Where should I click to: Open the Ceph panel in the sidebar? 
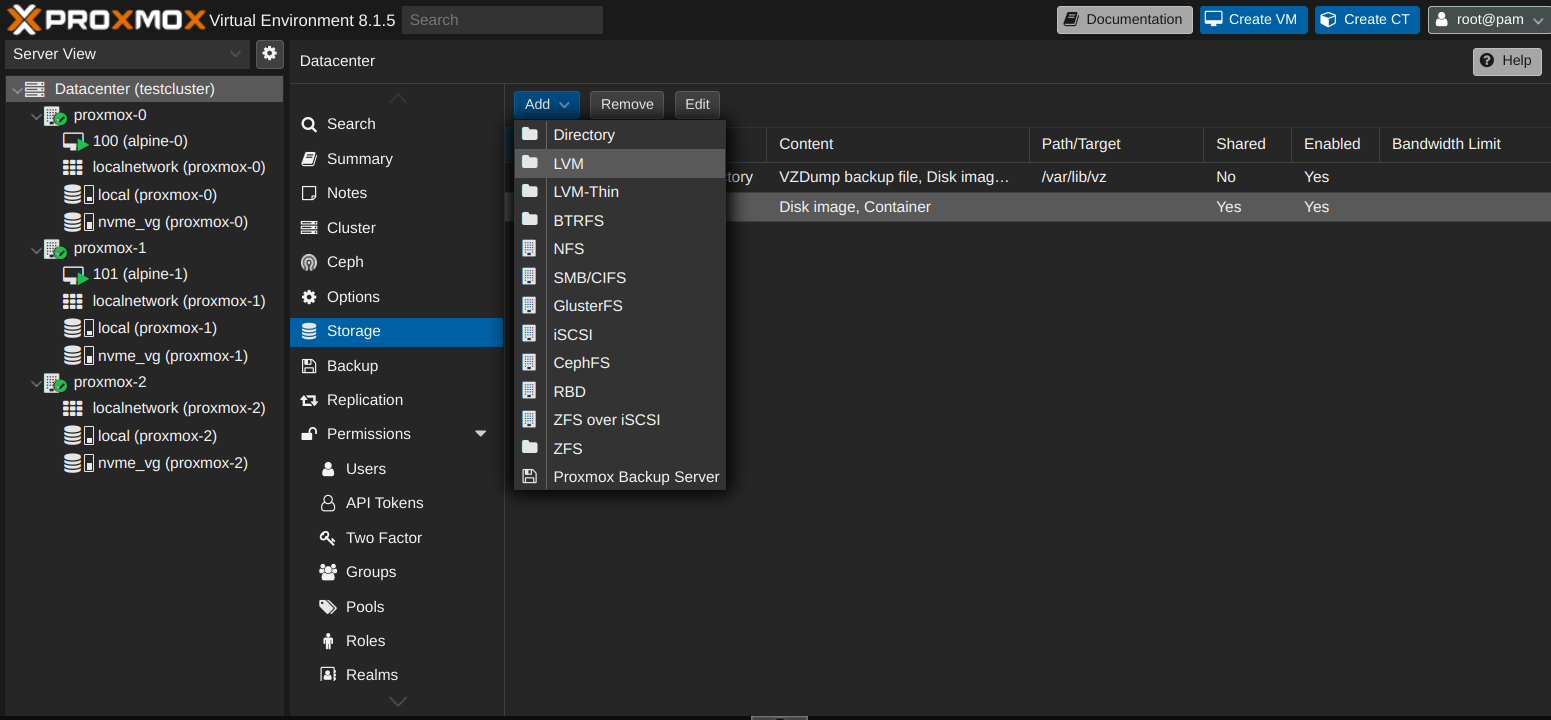tap(345, 262)
